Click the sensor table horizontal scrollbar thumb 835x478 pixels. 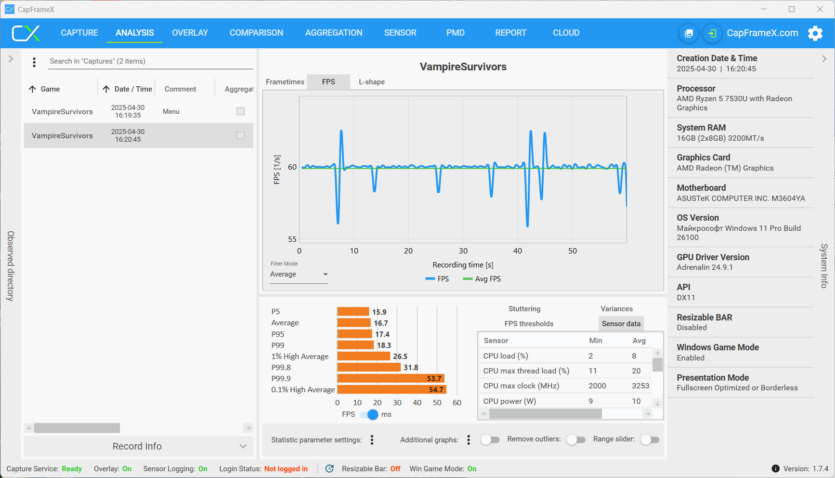(545, 414)
